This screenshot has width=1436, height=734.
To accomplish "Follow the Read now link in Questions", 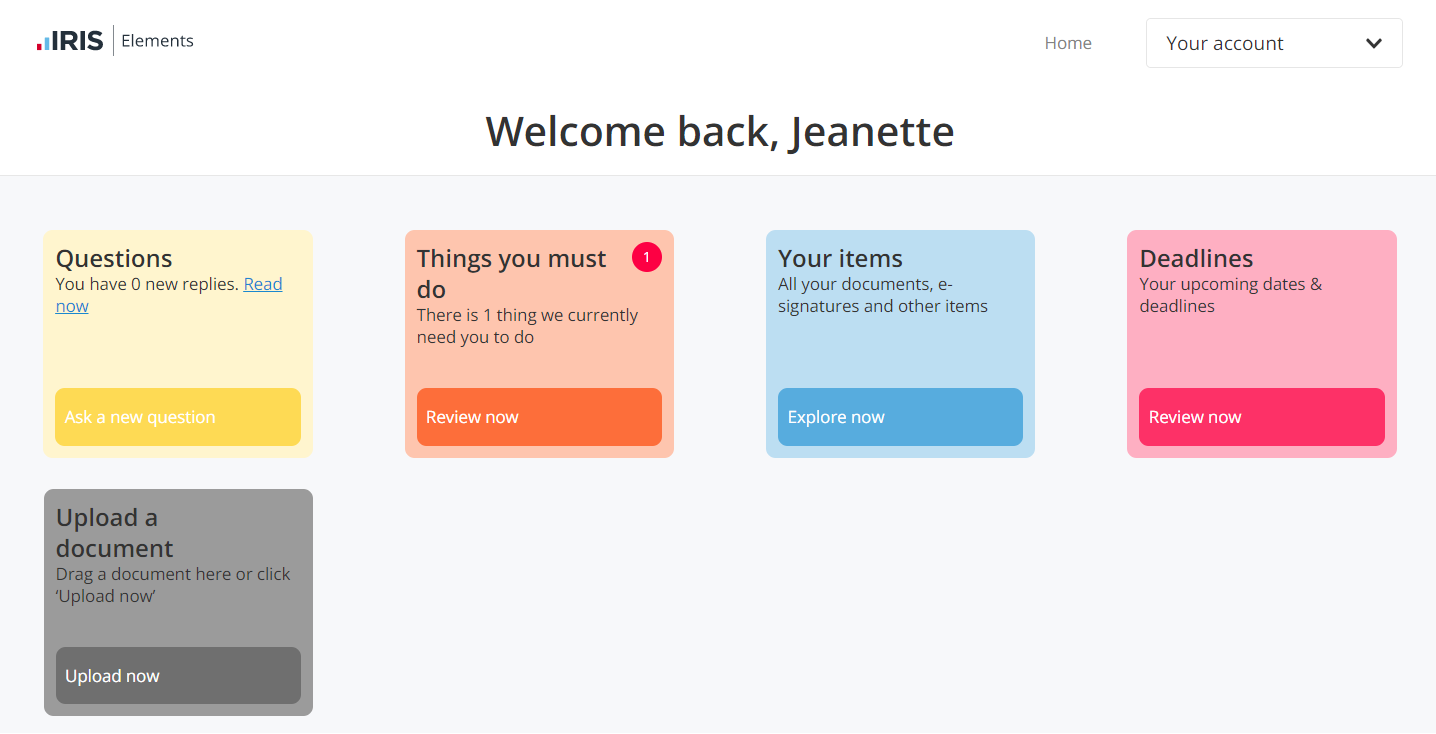I will 262,285.
